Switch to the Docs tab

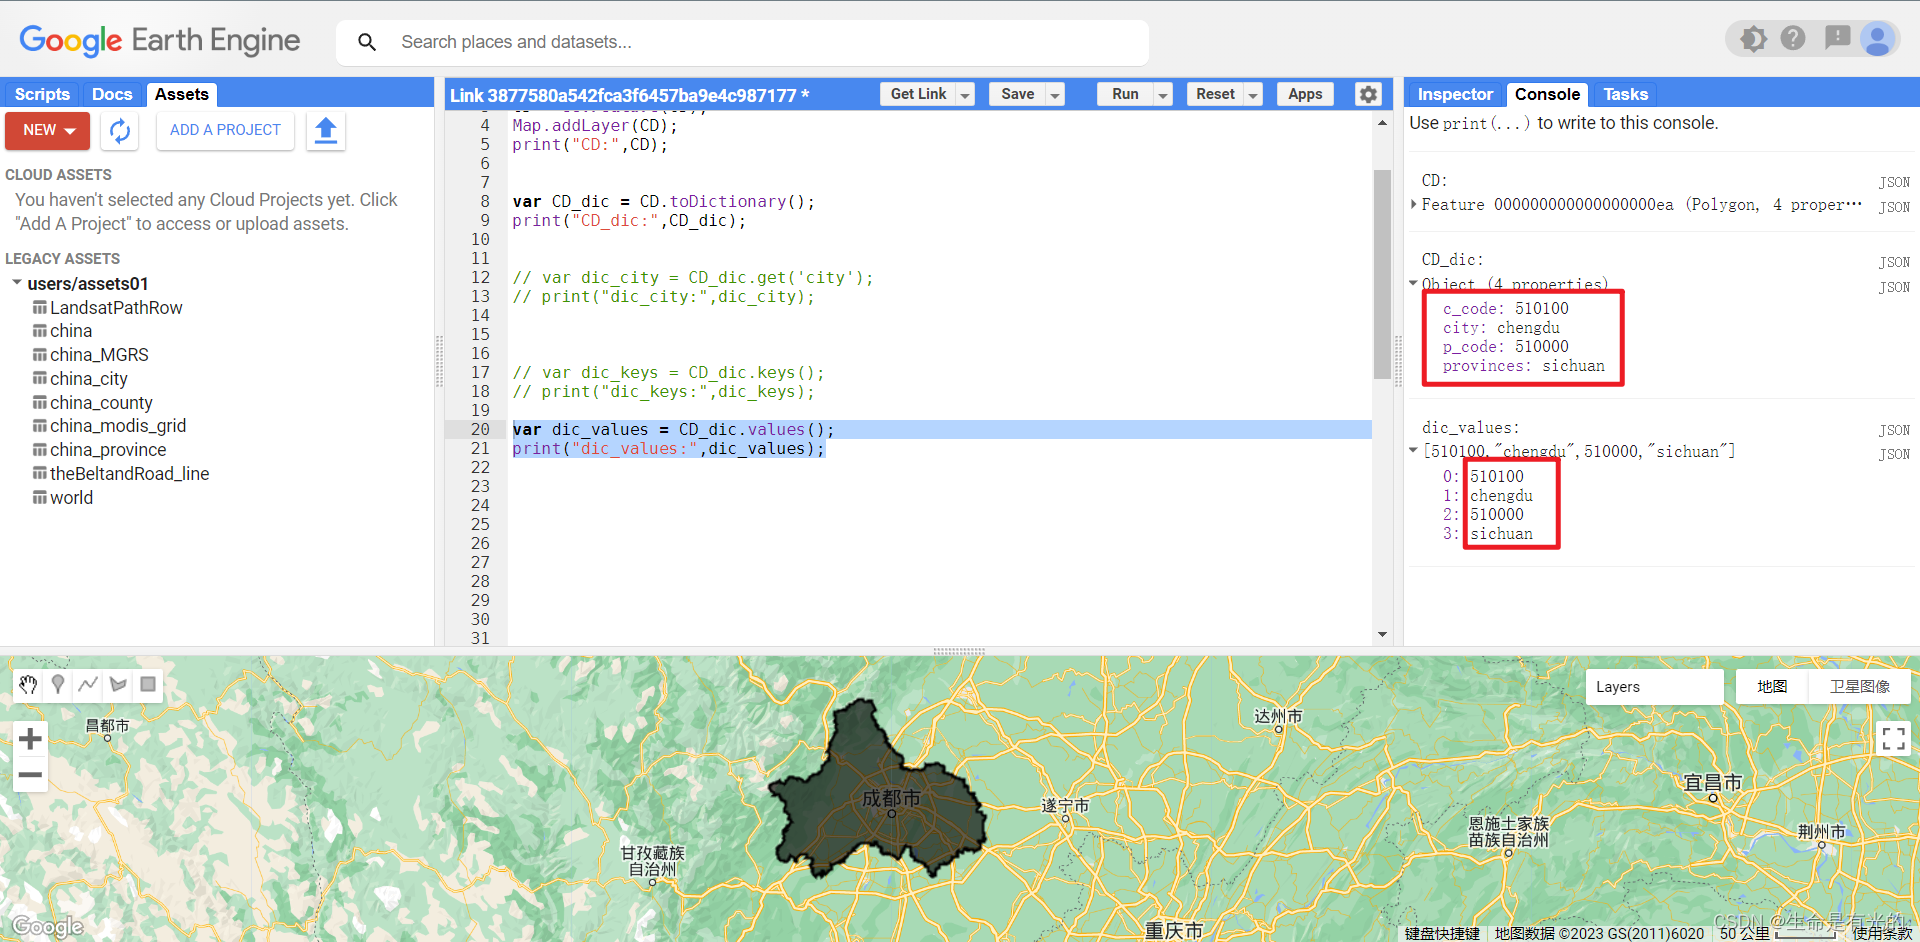pos(112,94)
